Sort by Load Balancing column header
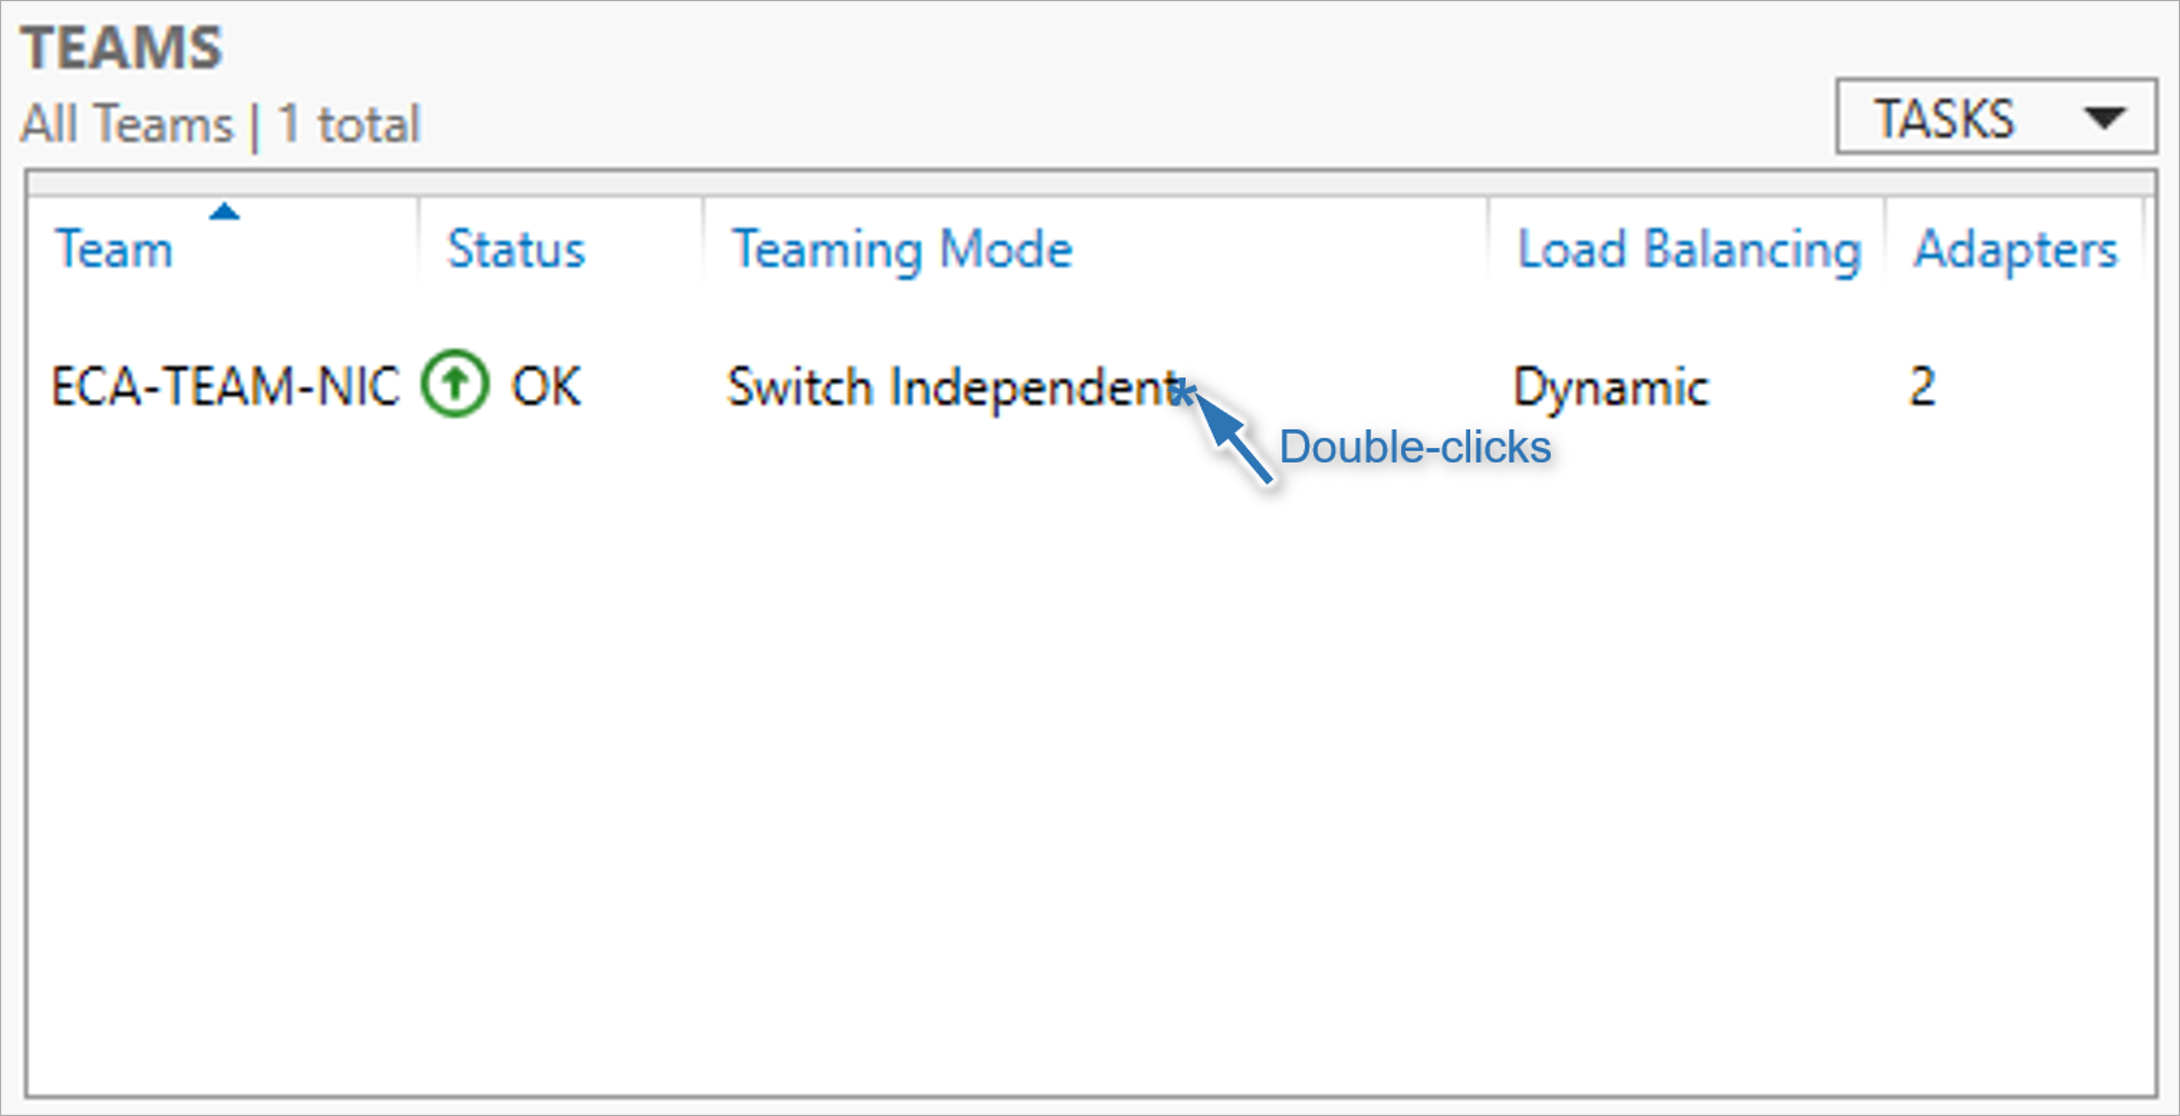The height and width of the screenshot is (1116, 2180). pyautogui.click(x=1688, y=249)
